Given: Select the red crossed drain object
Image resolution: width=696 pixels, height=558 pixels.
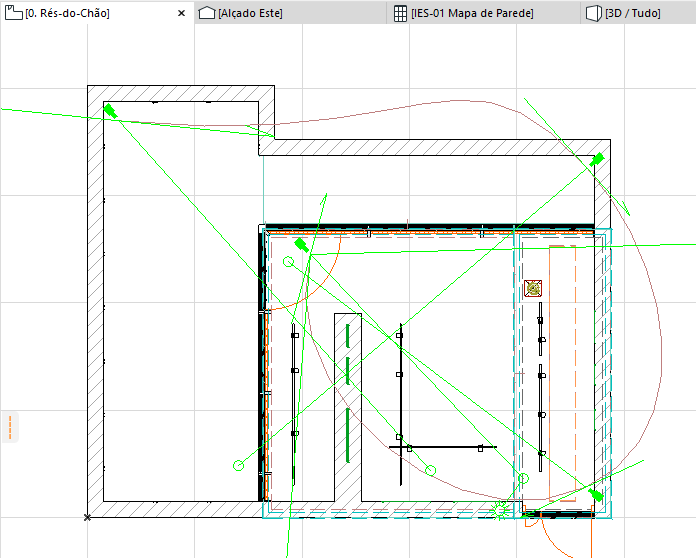Looking at the screenshot, I should 533,289.
